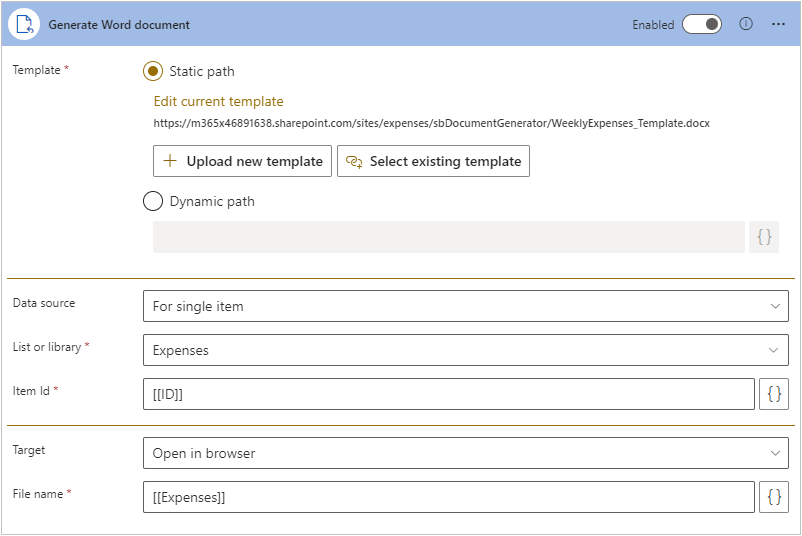The image size is (802, 536).
Task: Choose the Dynamic path radio option
Action: pyautogui.click(x=153, y=201)
